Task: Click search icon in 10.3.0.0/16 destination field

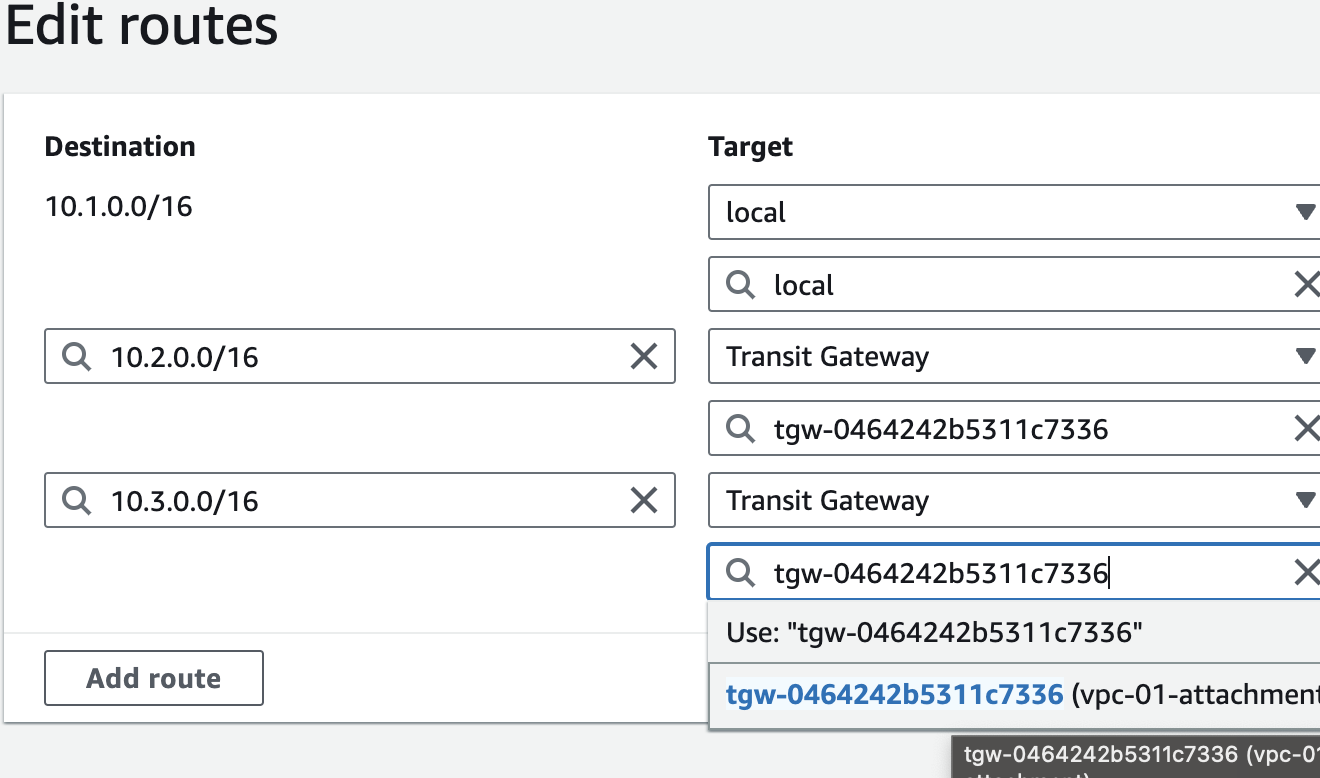Action: [77, 501]
